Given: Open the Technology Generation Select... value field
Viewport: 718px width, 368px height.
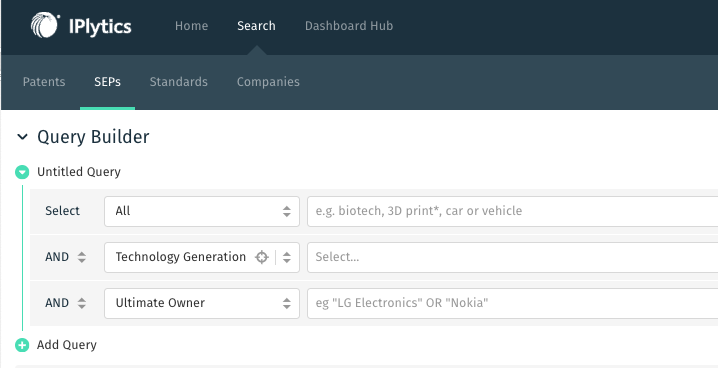Looking at the screenshot, I should [512, 257].
